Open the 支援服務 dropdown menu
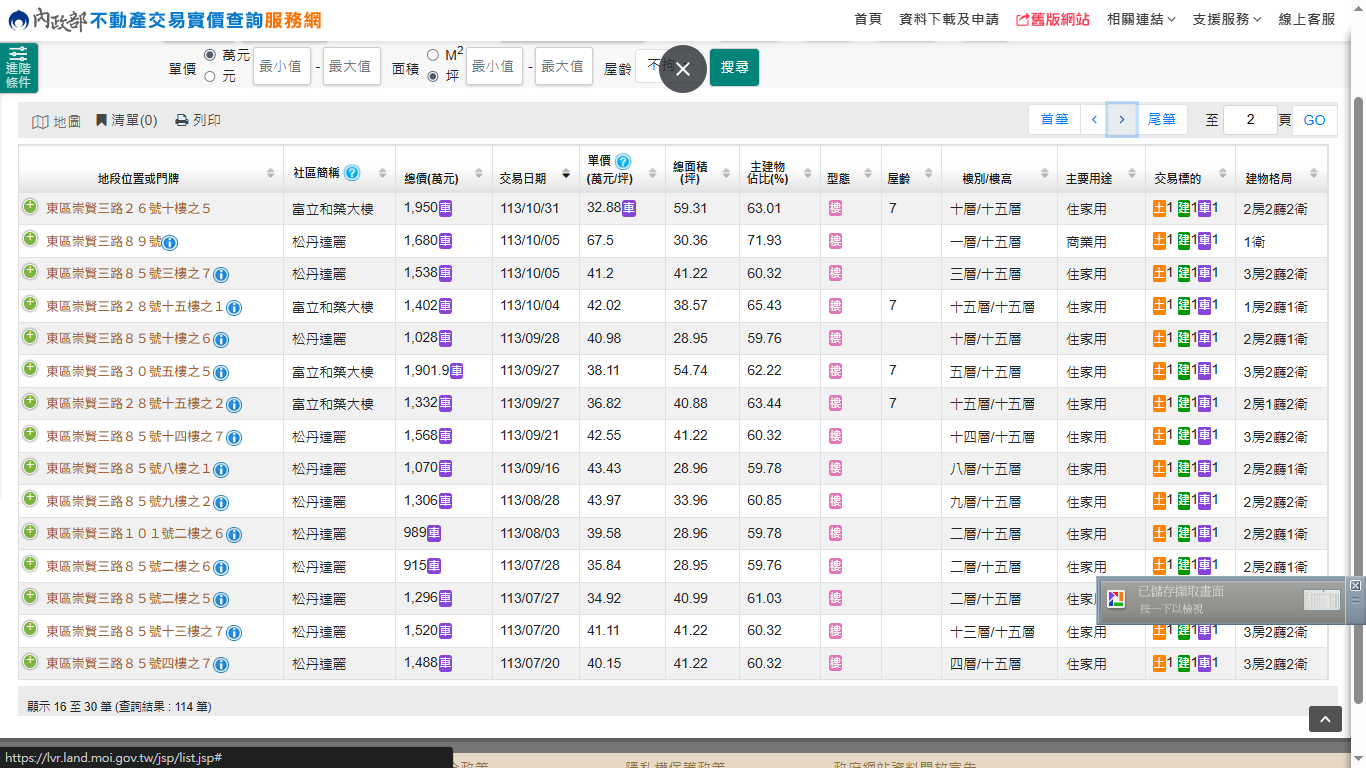The height and width of the screenshot is (768, 1366). click(1226, 19)
